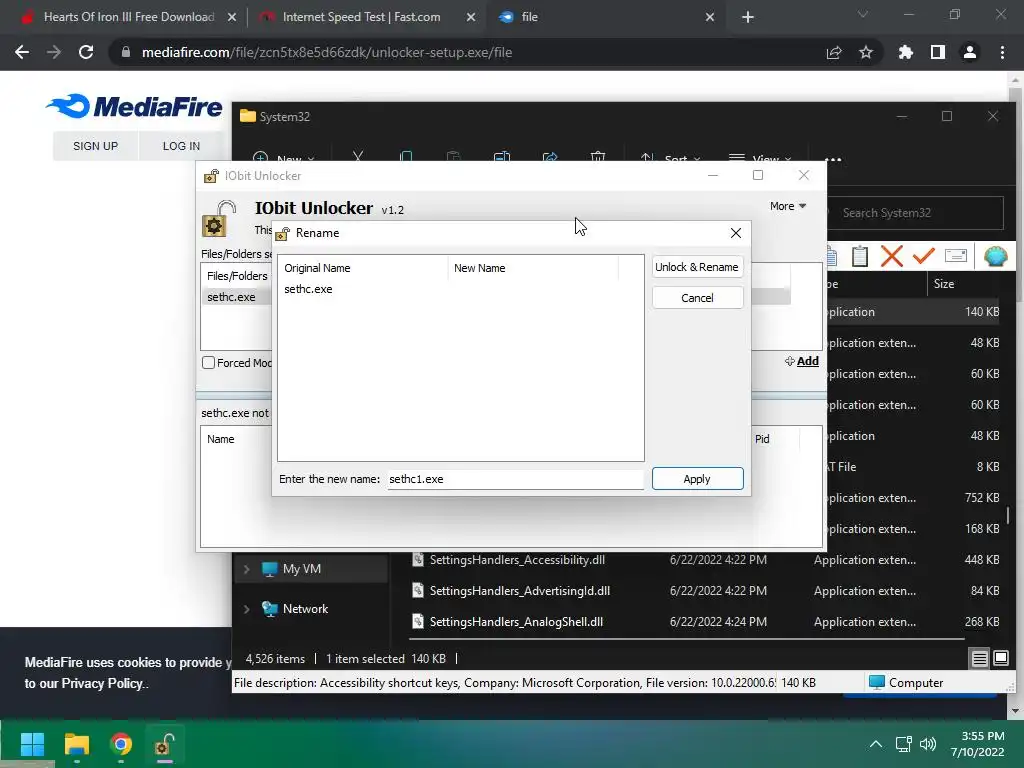Click the Chrome address bar URL
Viewport: 1024px width, 768px height.
[x=327, y=52]
